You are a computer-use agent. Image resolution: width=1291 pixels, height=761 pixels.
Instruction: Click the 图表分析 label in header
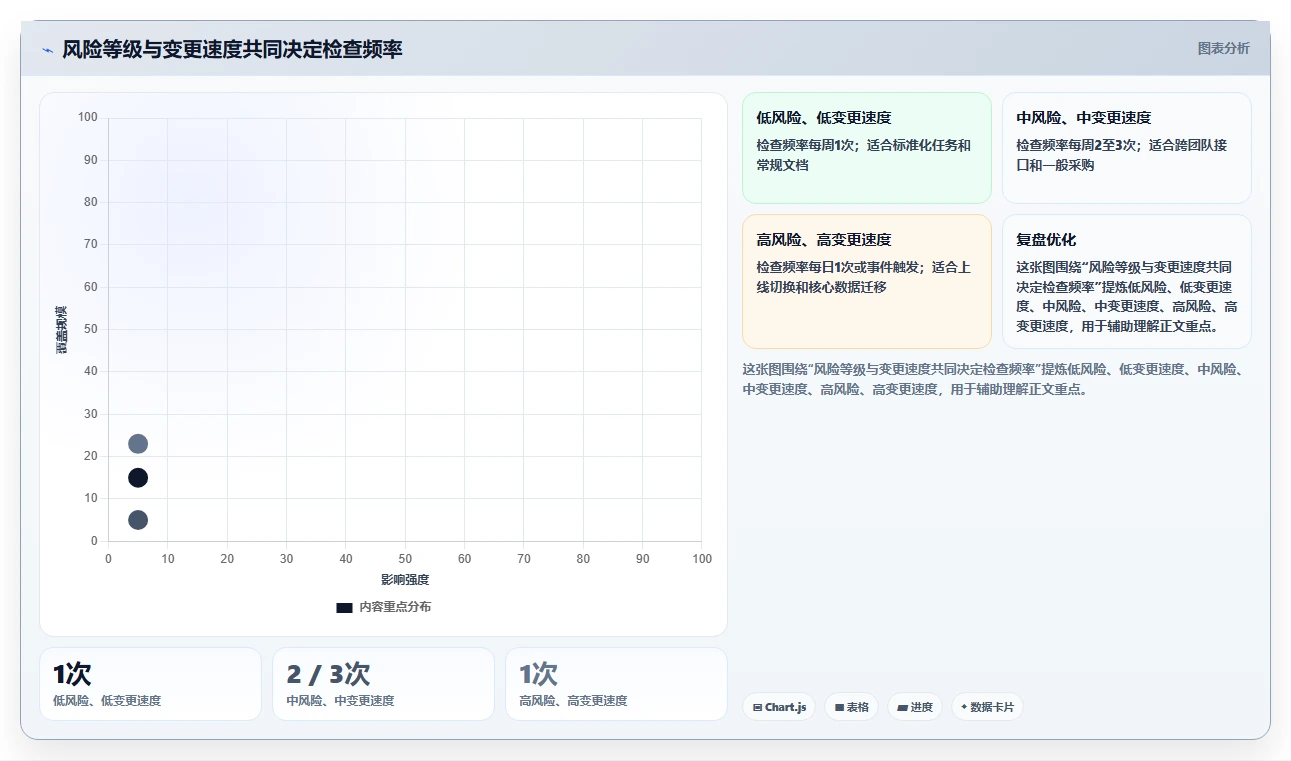coord(1223,48)
